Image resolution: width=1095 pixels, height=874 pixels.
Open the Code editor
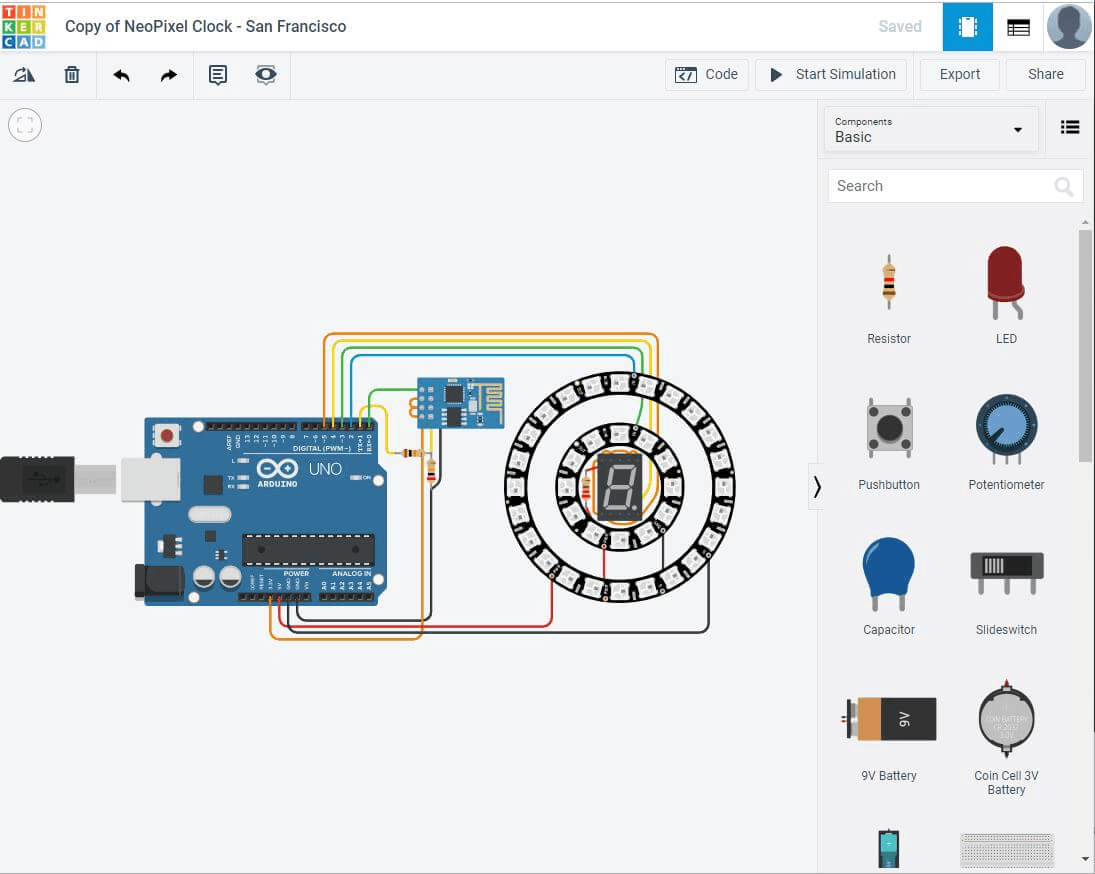point(707,74)
